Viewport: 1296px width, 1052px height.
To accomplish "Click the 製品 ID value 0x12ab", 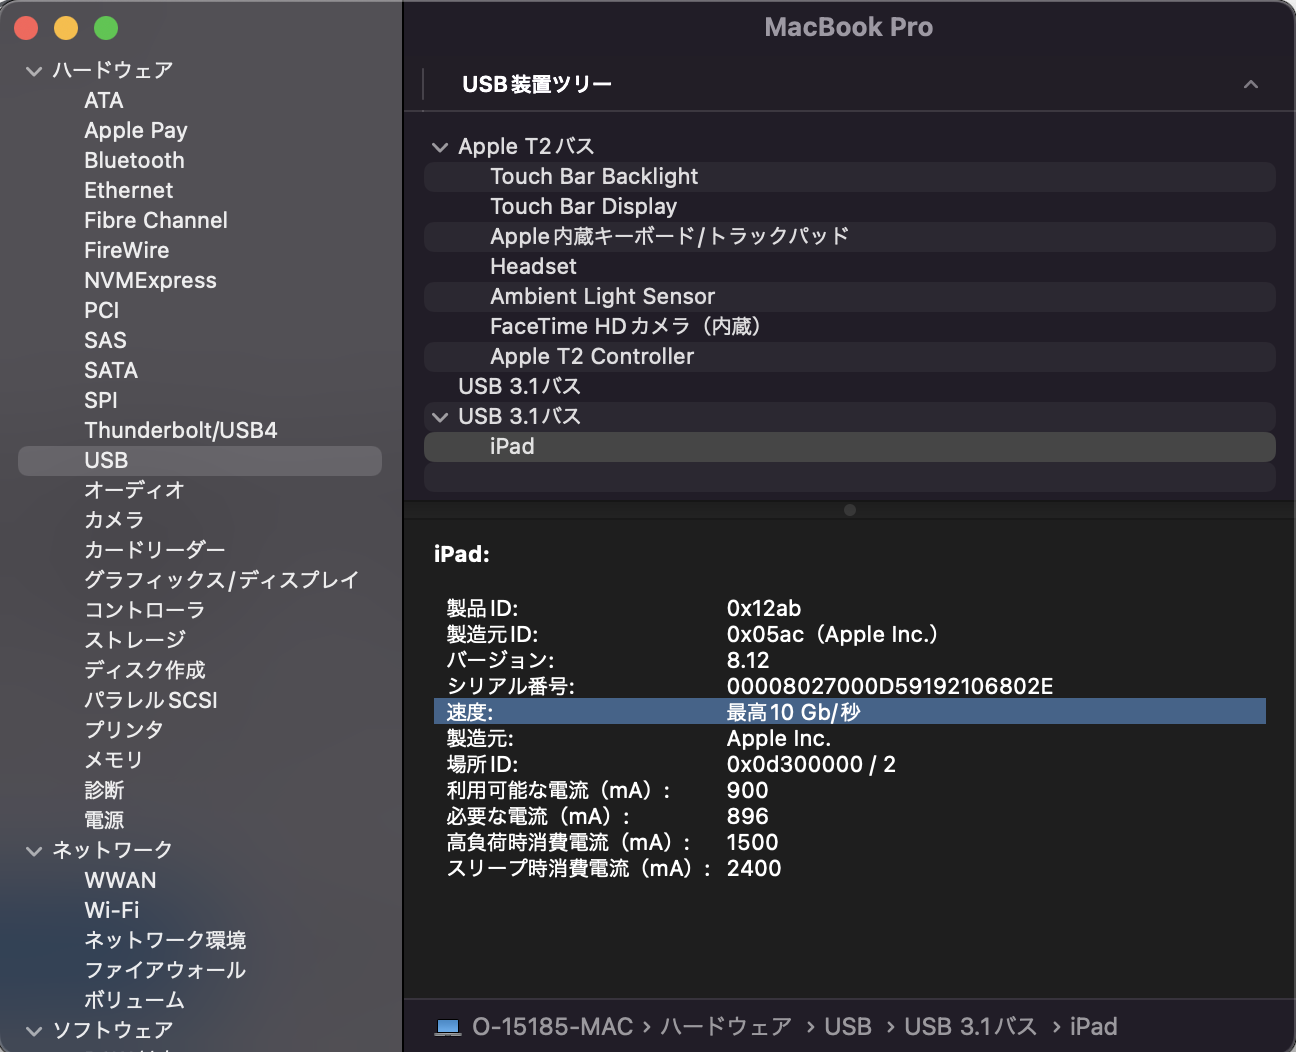I will click(764, 608).
